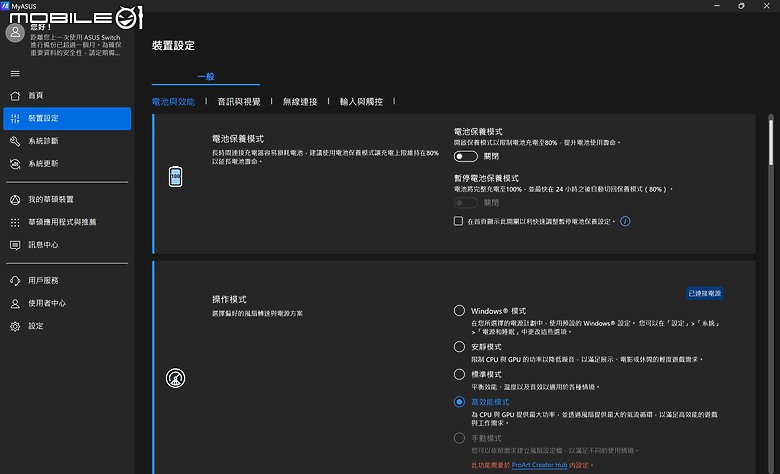This screenshot has width=780, height=474.
Task: Close the MyASUS window
Action: click(767, 5)
